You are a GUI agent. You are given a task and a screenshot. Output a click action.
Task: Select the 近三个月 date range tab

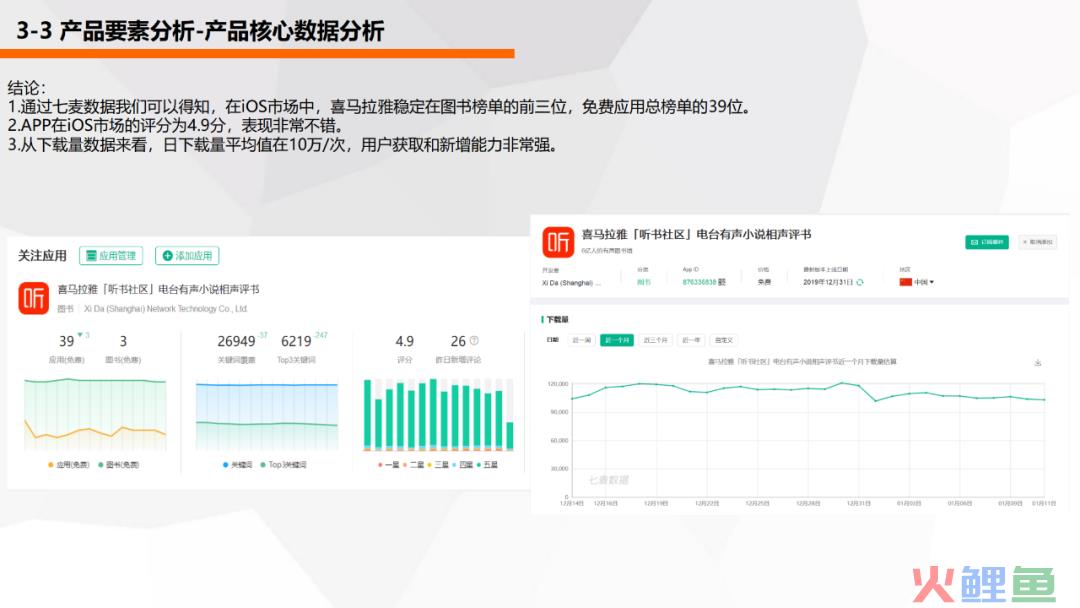655,340
